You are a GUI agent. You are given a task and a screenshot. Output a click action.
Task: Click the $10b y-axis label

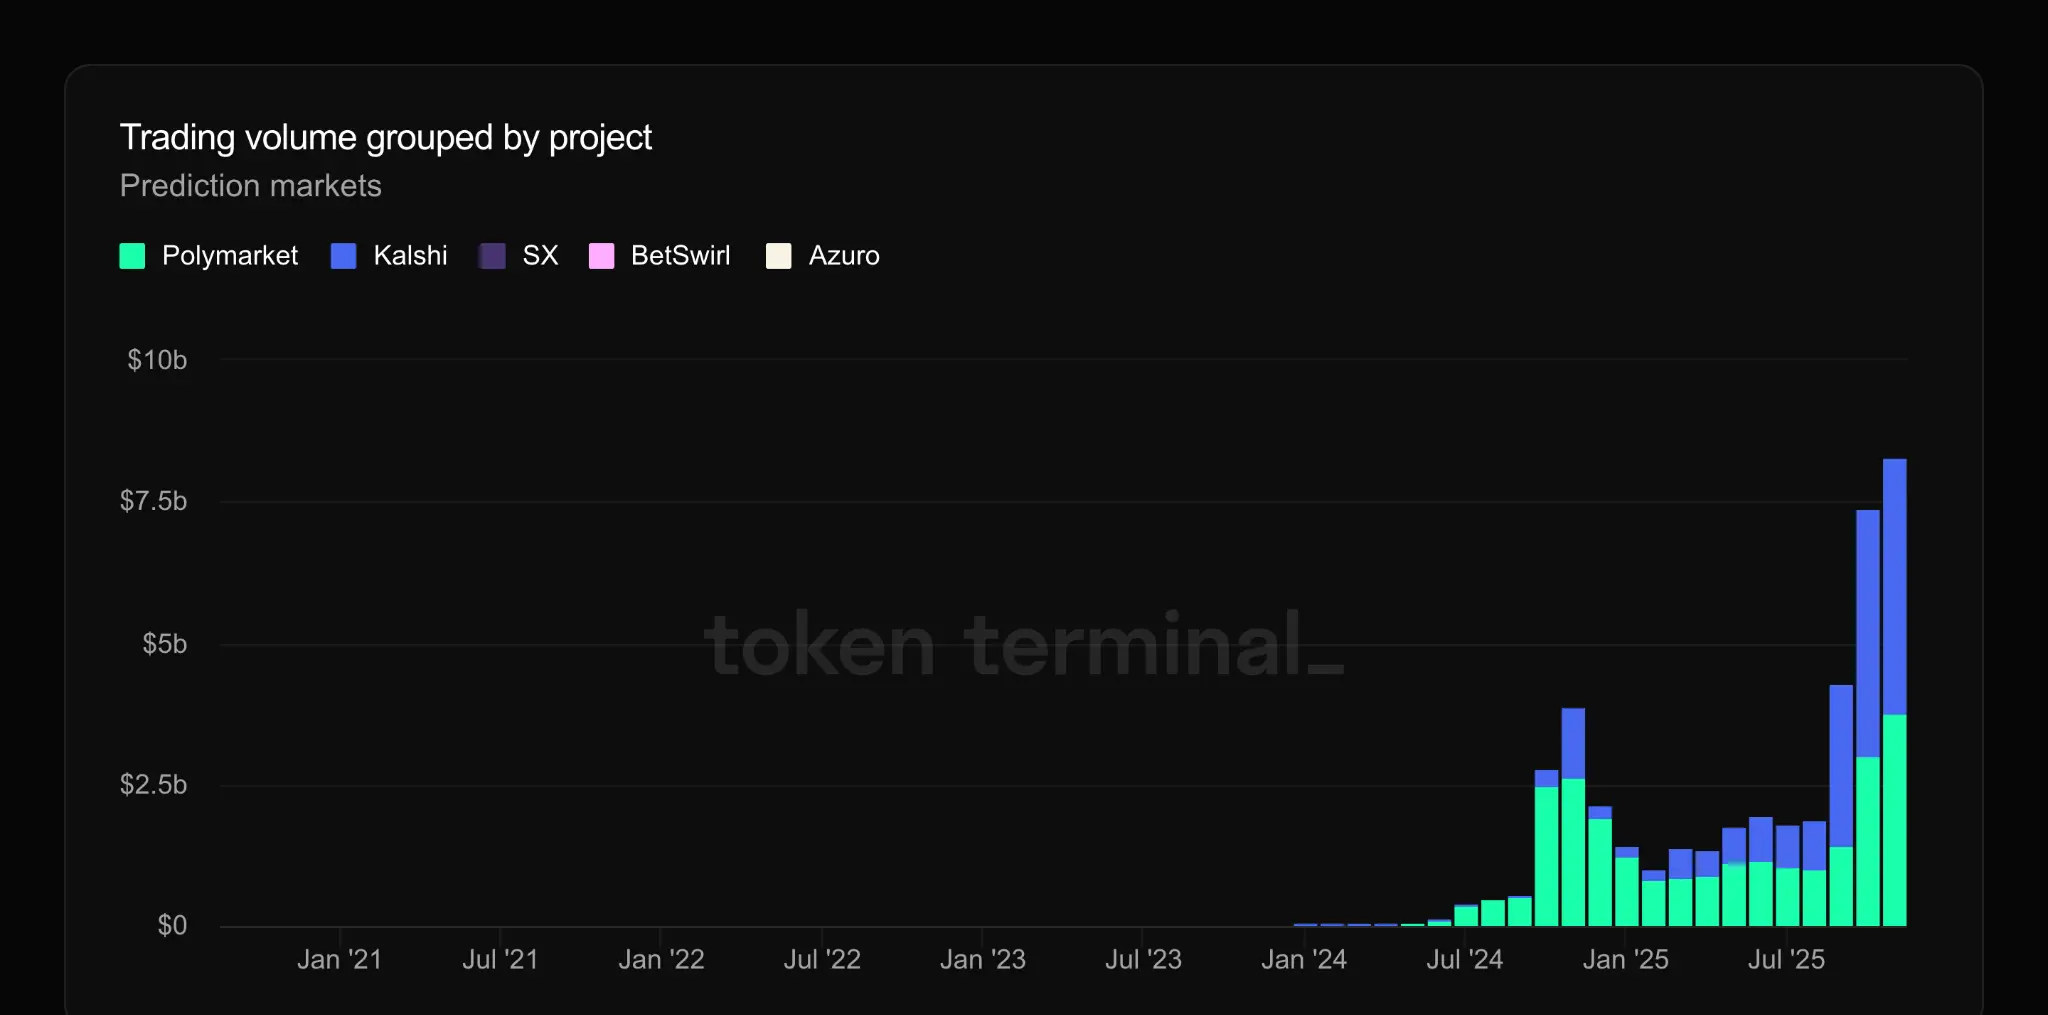pos(157,360)
